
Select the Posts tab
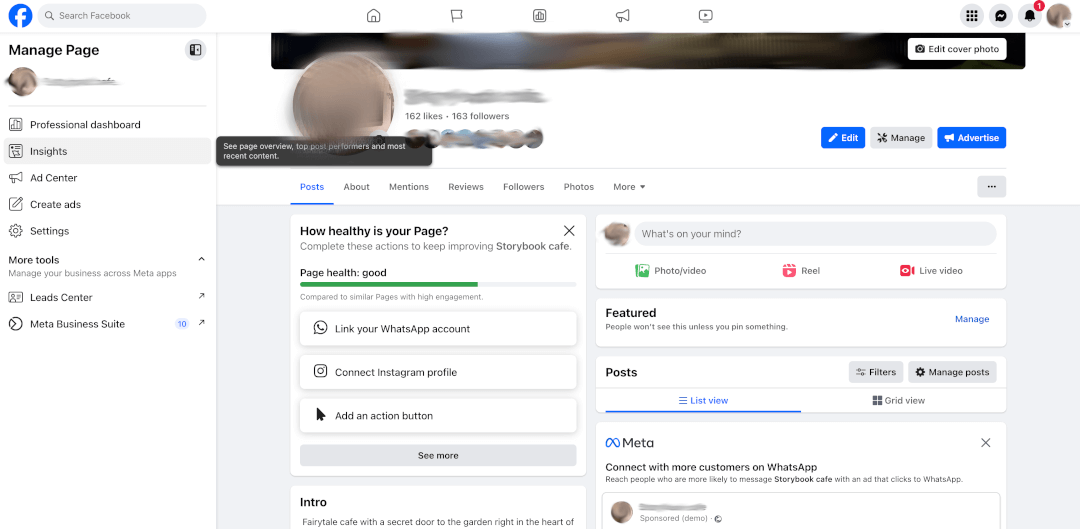coord(312,187)
